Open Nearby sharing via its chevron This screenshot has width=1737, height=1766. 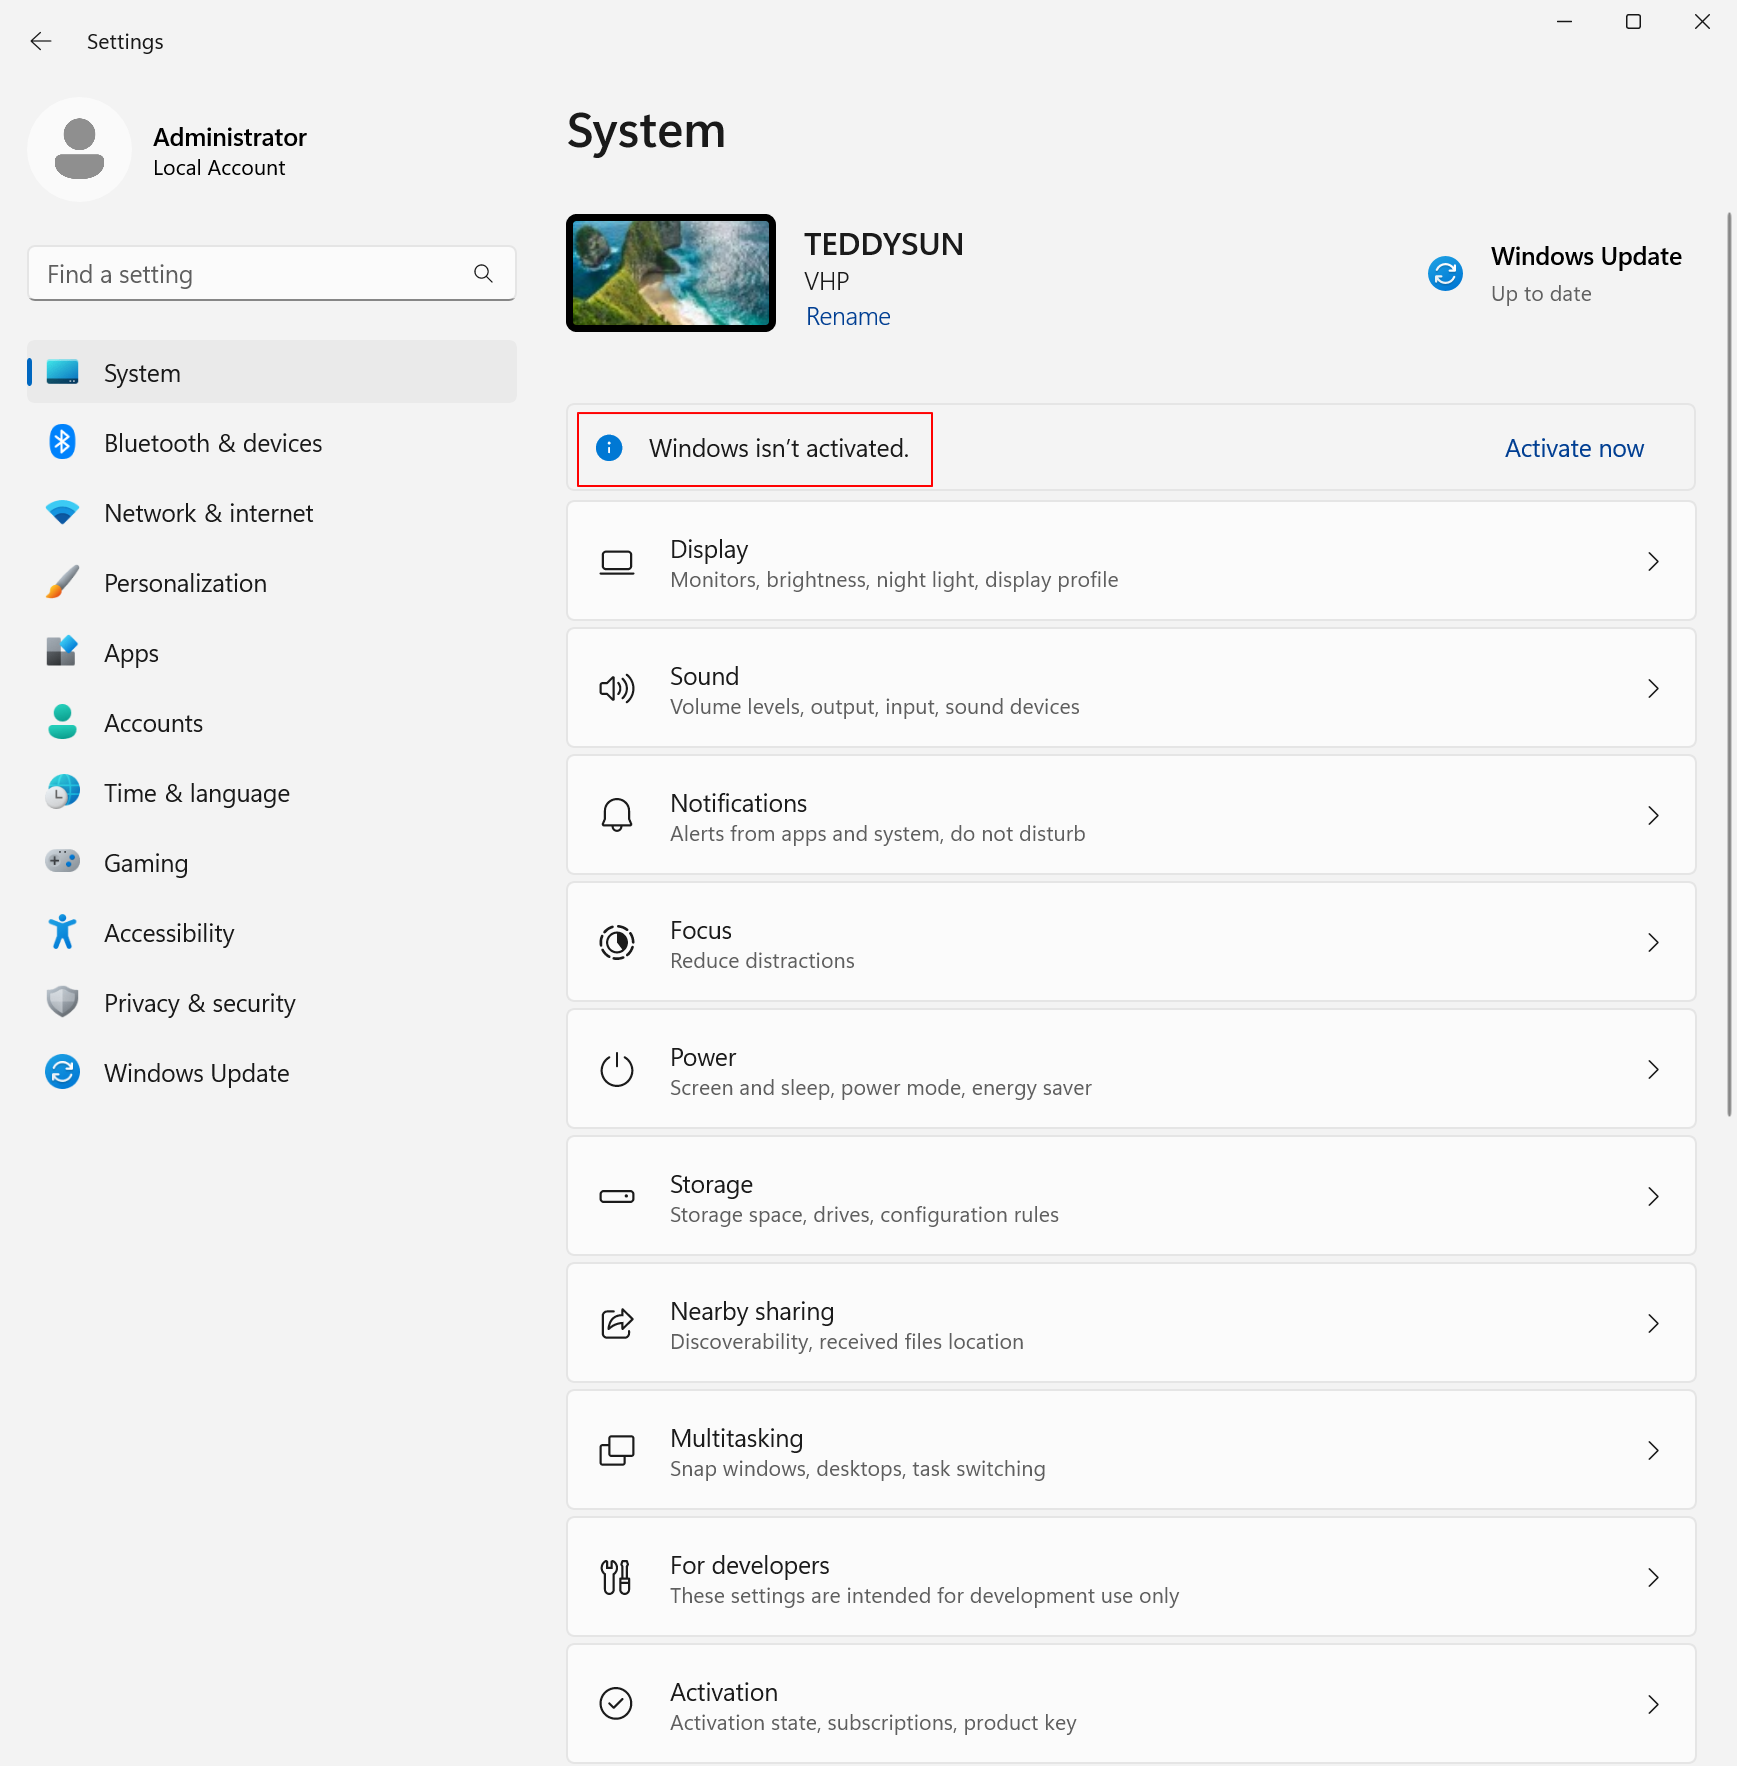click(1653, 1324)
